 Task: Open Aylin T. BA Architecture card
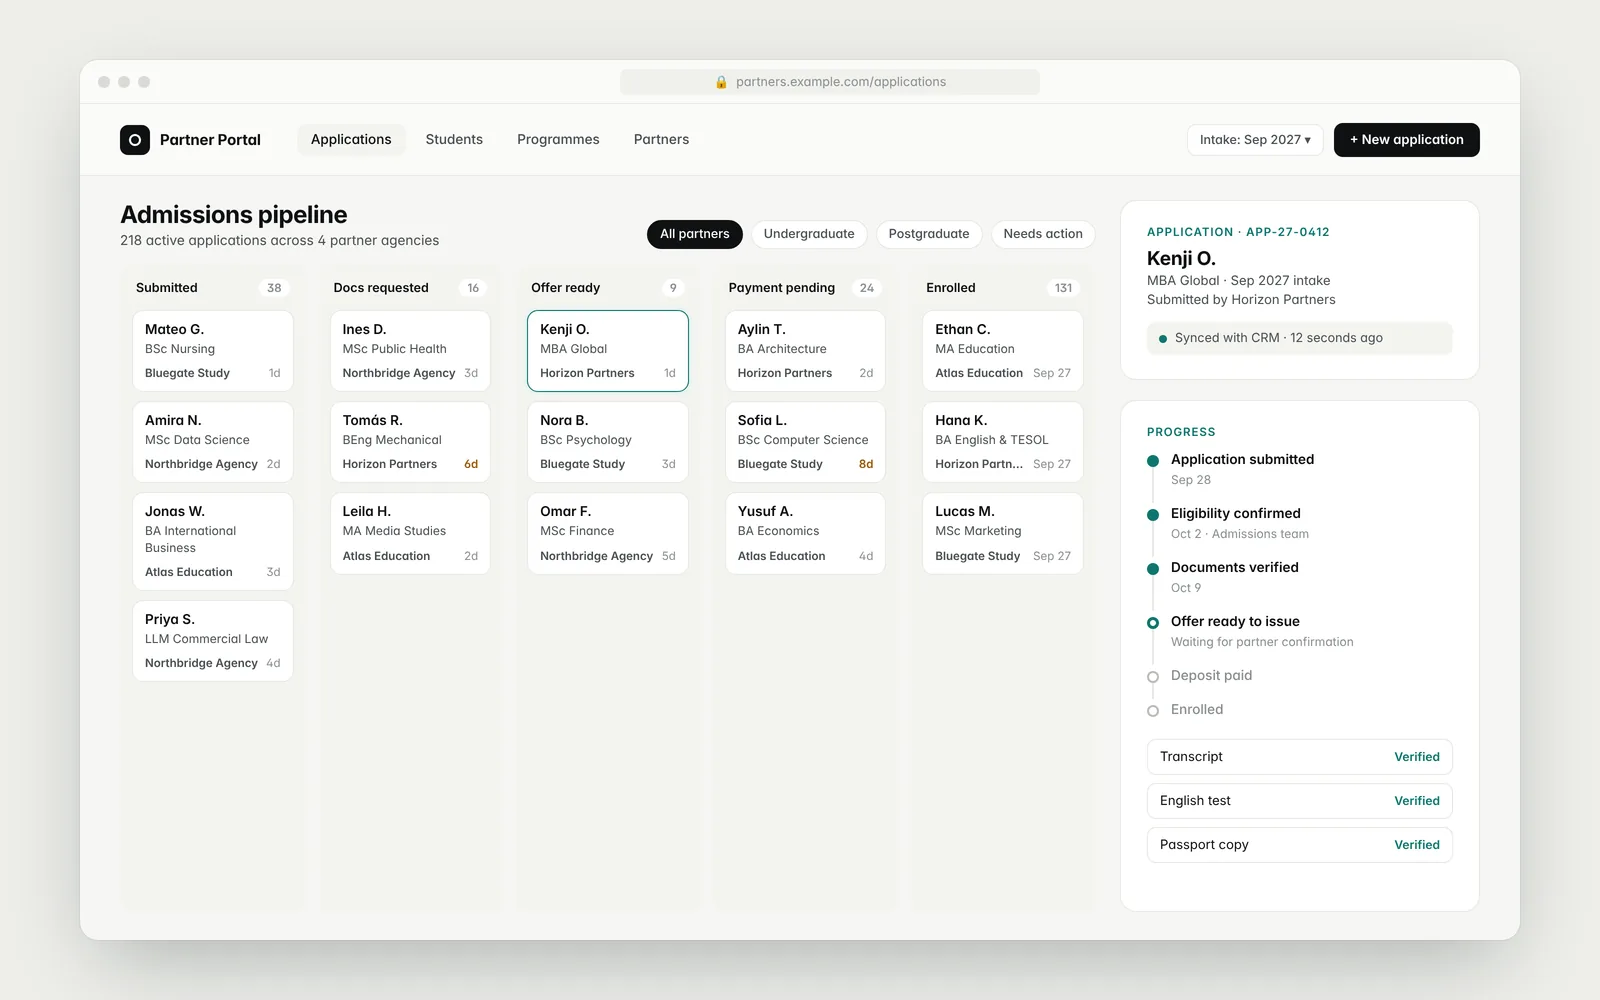coord(805,351)
